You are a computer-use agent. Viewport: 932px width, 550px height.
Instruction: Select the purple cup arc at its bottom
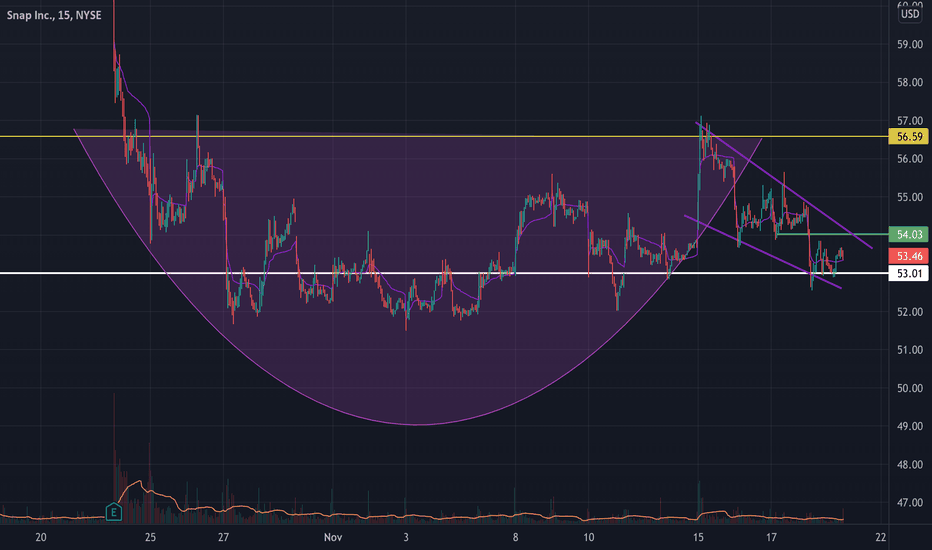coord(418,425)
